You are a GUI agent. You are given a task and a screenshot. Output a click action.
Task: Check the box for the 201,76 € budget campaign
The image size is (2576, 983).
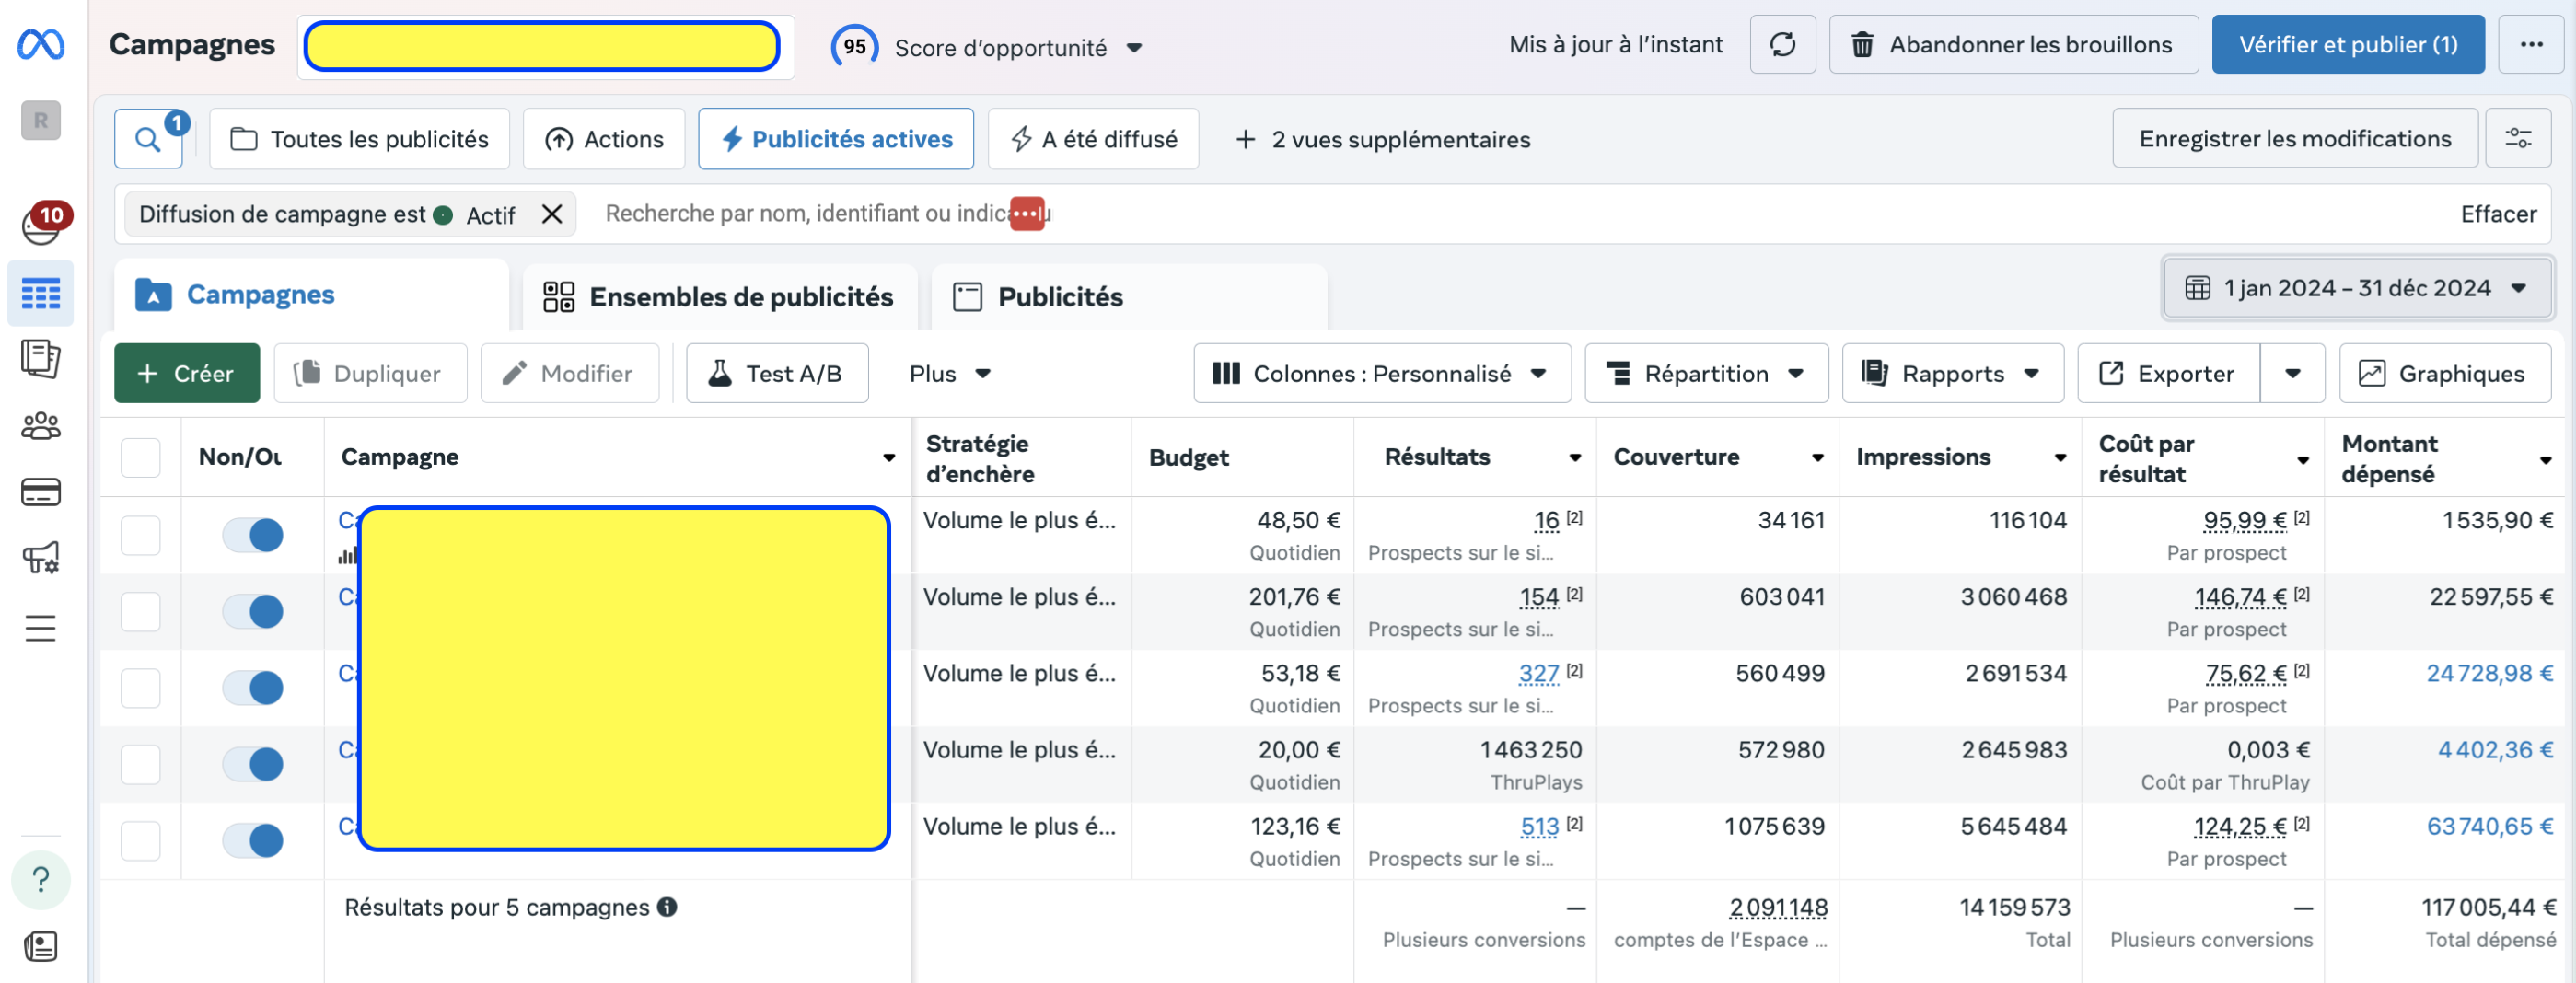[140, 611]
